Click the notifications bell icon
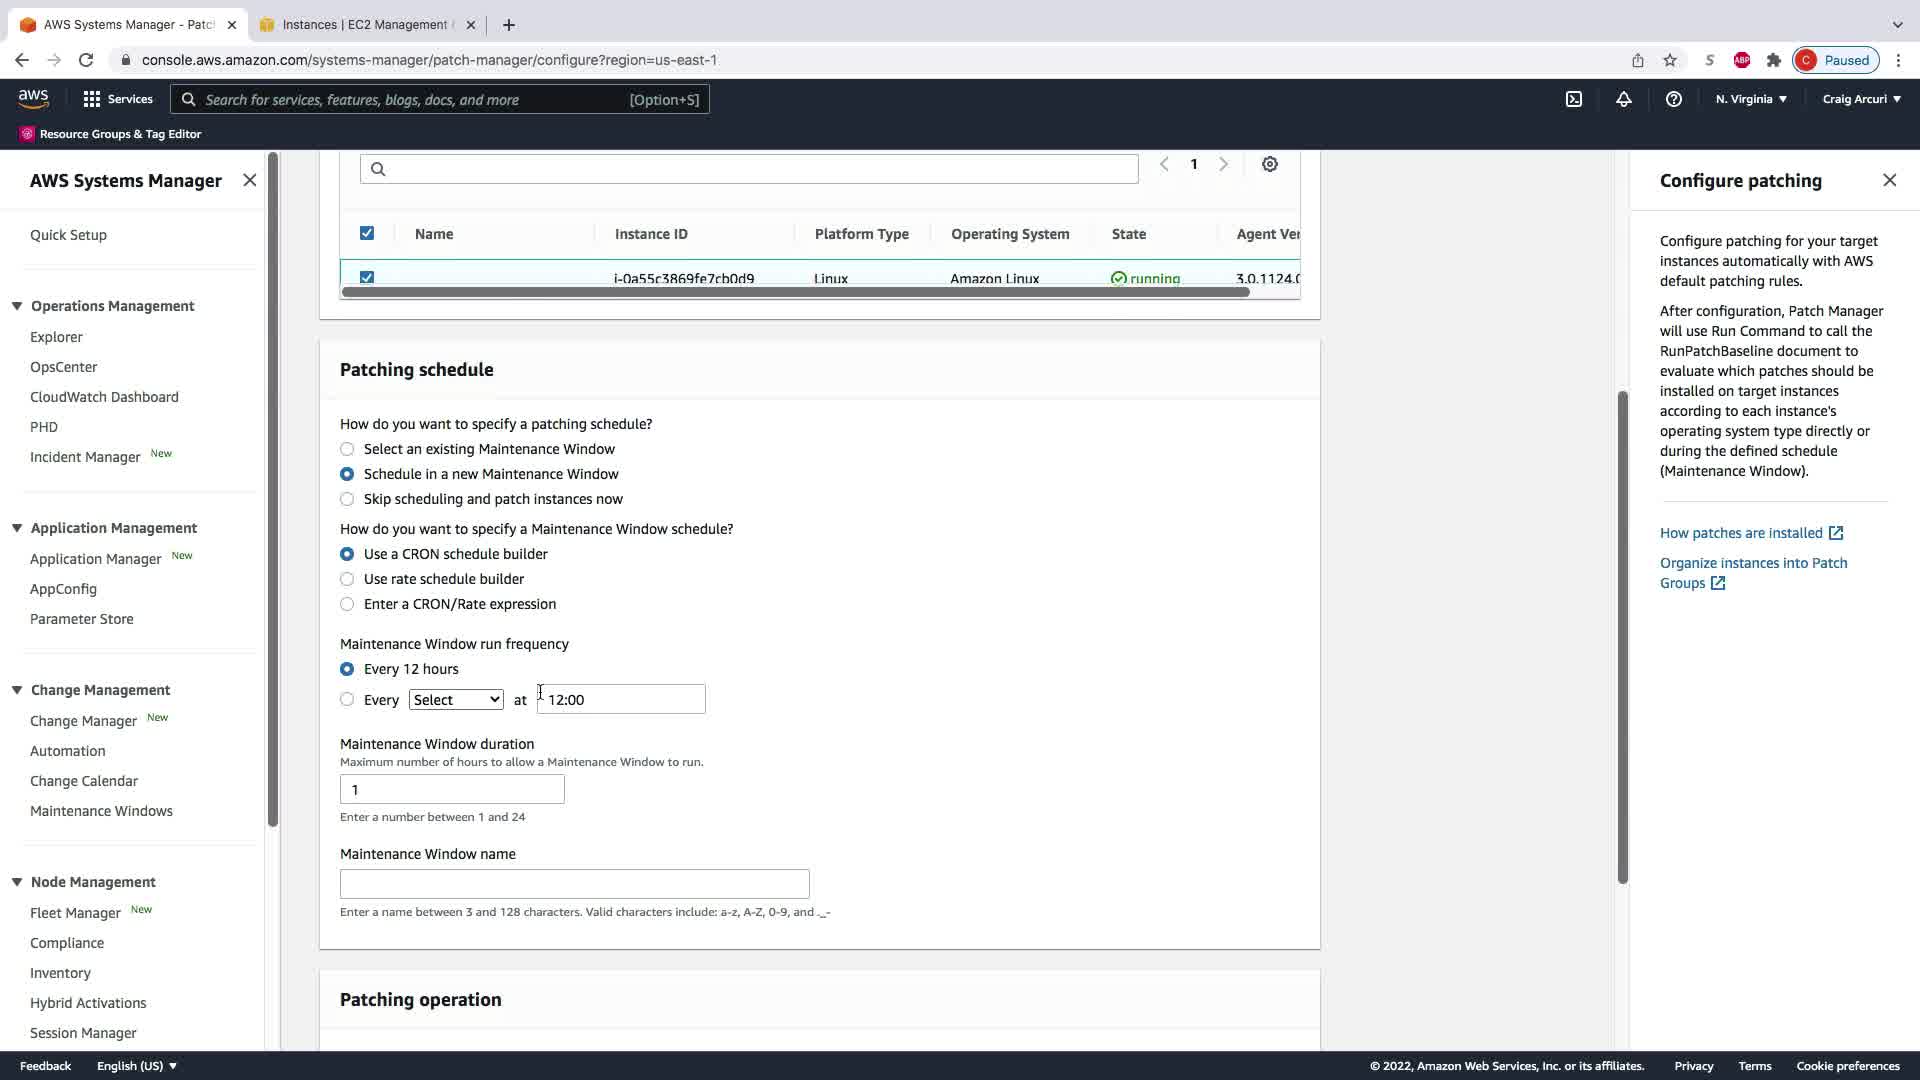The width and height of the screenshot is (1920, 1080). 1624,99
